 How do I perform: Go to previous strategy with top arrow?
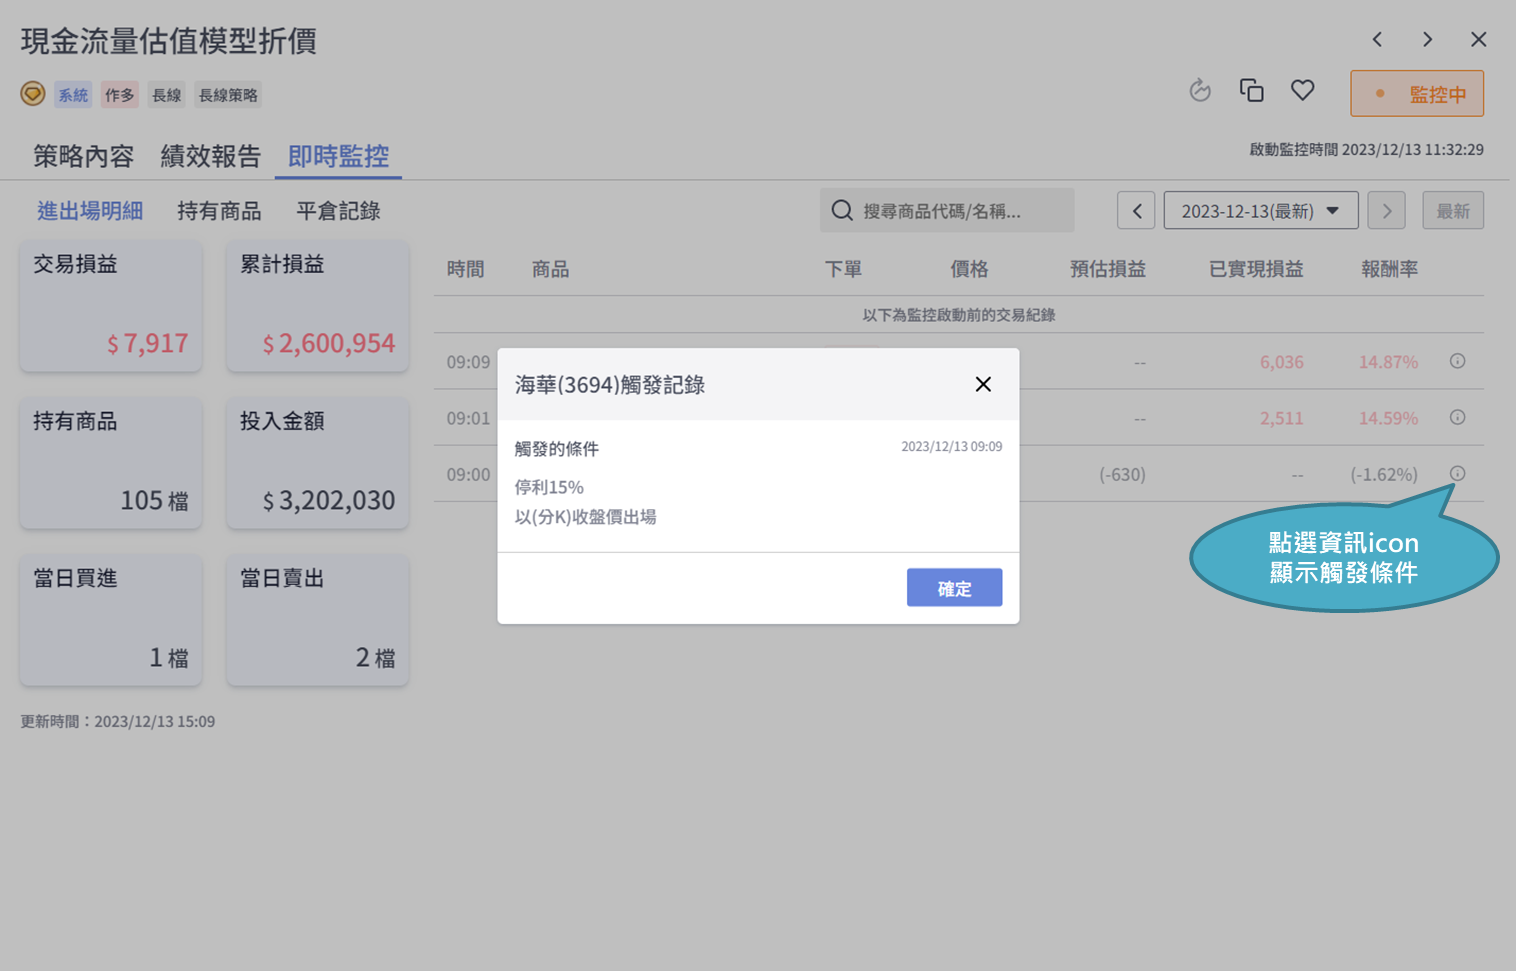pos(1377,40)
